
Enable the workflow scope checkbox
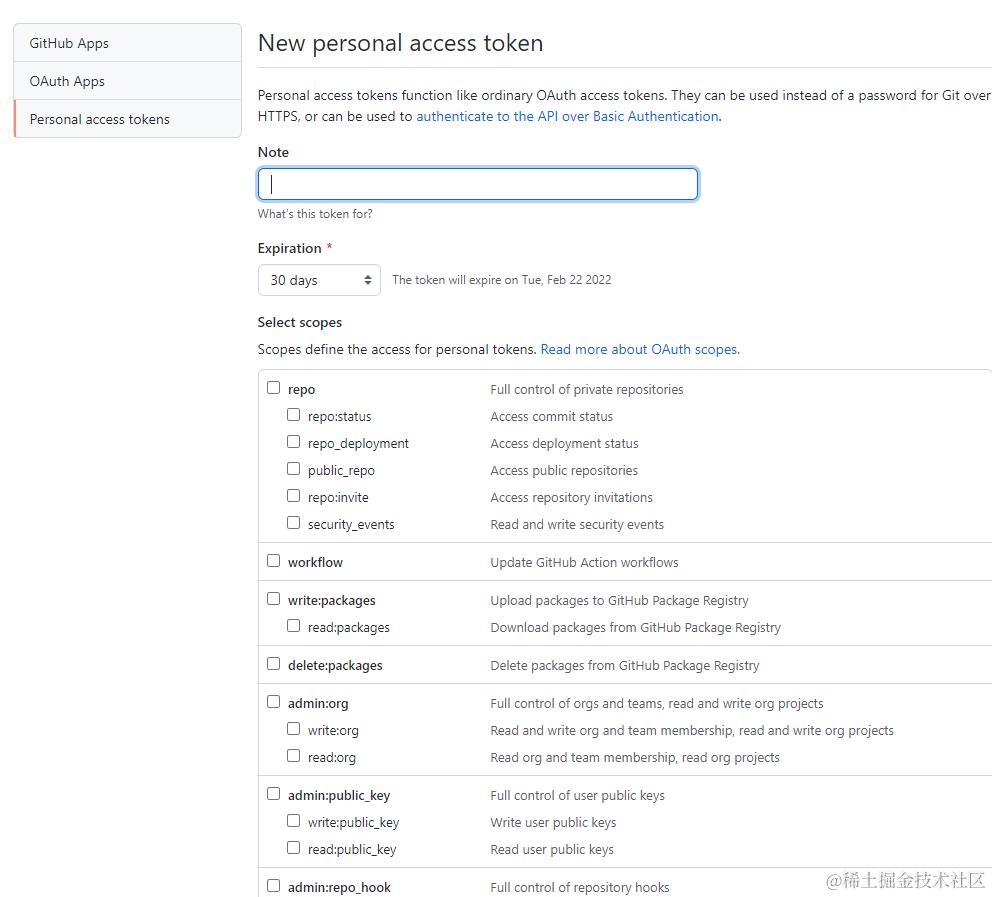point(274,561)
